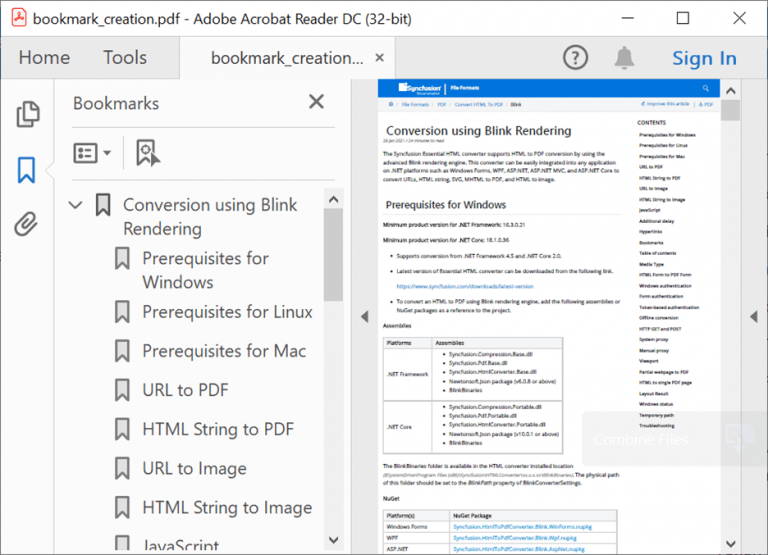The height and width of the screenshot is (555, 768).
Task: Click the syncfusion latest-version download link
Action: 465,286
